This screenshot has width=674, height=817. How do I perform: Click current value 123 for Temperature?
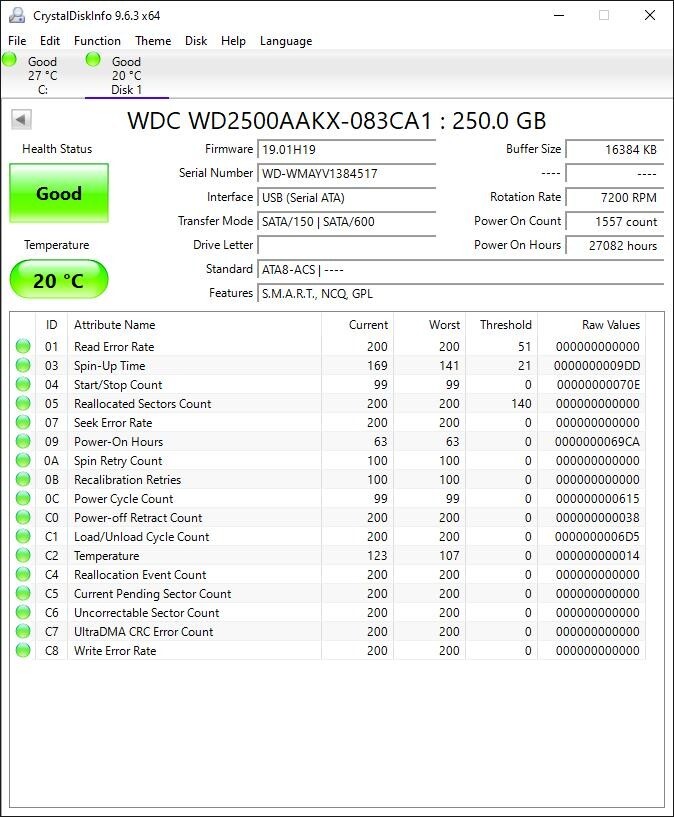(377, 556)
